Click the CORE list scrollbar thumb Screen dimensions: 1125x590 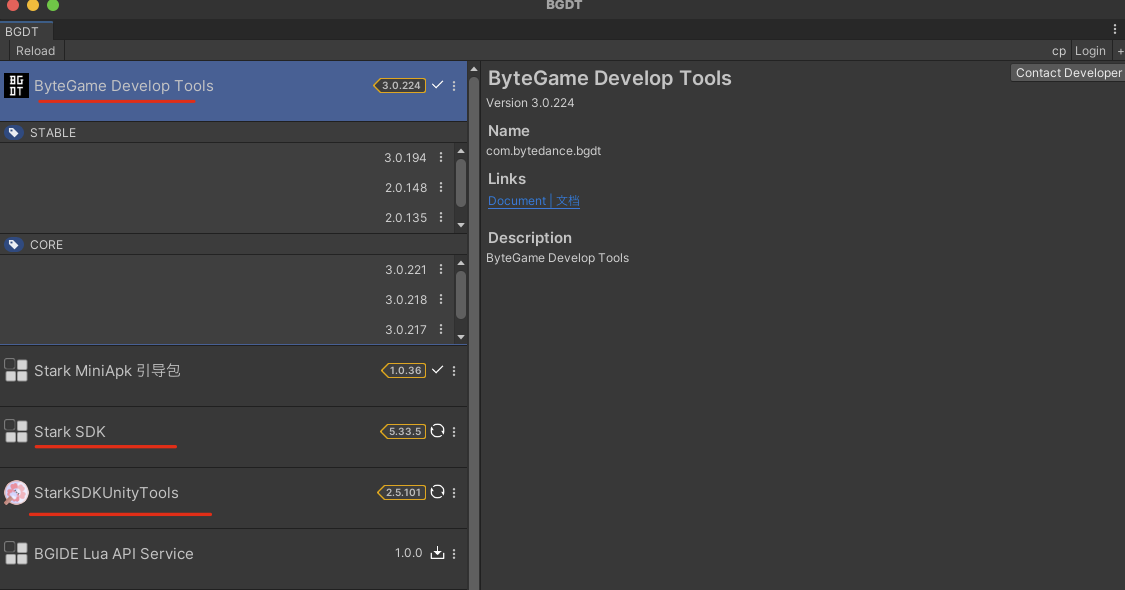461,295
